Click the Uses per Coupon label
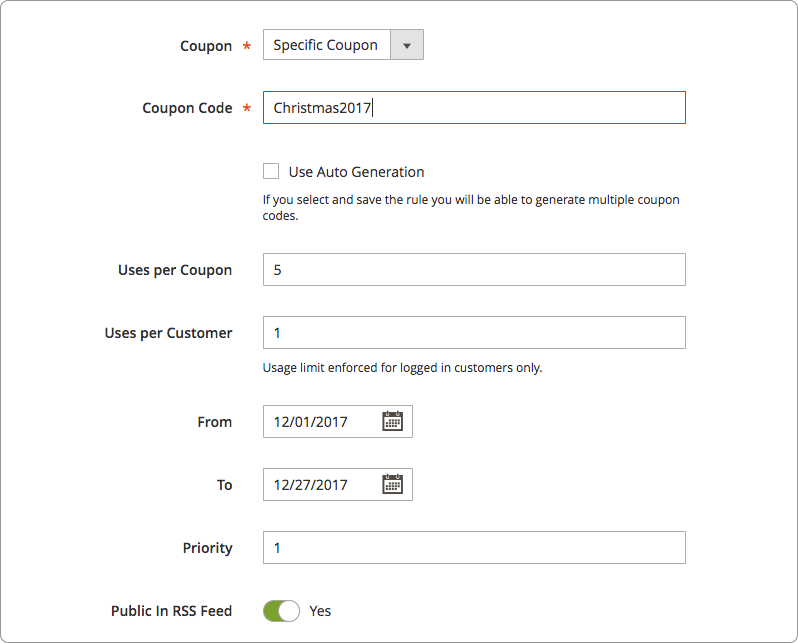 click(175, 270)
